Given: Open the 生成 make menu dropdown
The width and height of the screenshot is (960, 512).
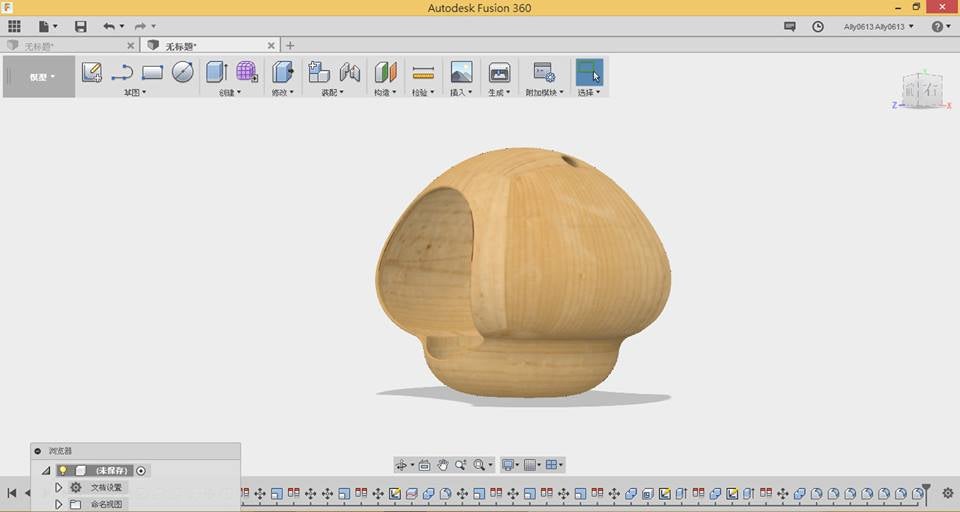Looking at the screenshot, I should [x=499, y=92].
